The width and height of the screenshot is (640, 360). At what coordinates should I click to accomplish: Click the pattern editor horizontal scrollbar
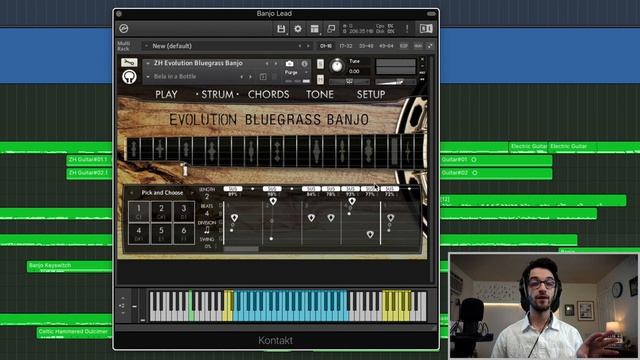241,249
